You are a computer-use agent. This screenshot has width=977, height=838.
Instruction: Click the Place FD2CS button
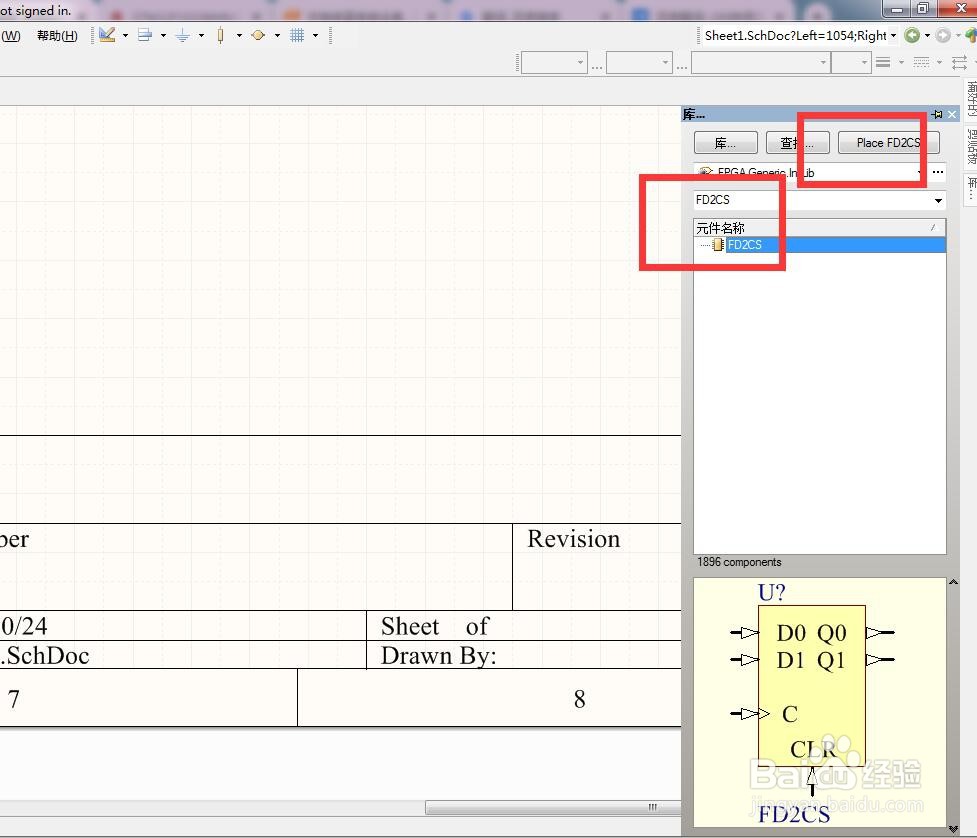[889, 143]
